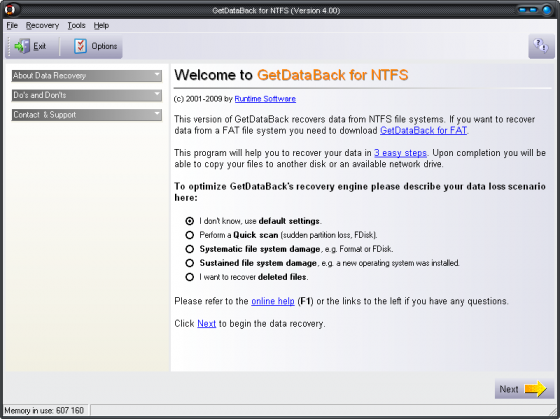Click the inline Next link in text

point(206,324)
